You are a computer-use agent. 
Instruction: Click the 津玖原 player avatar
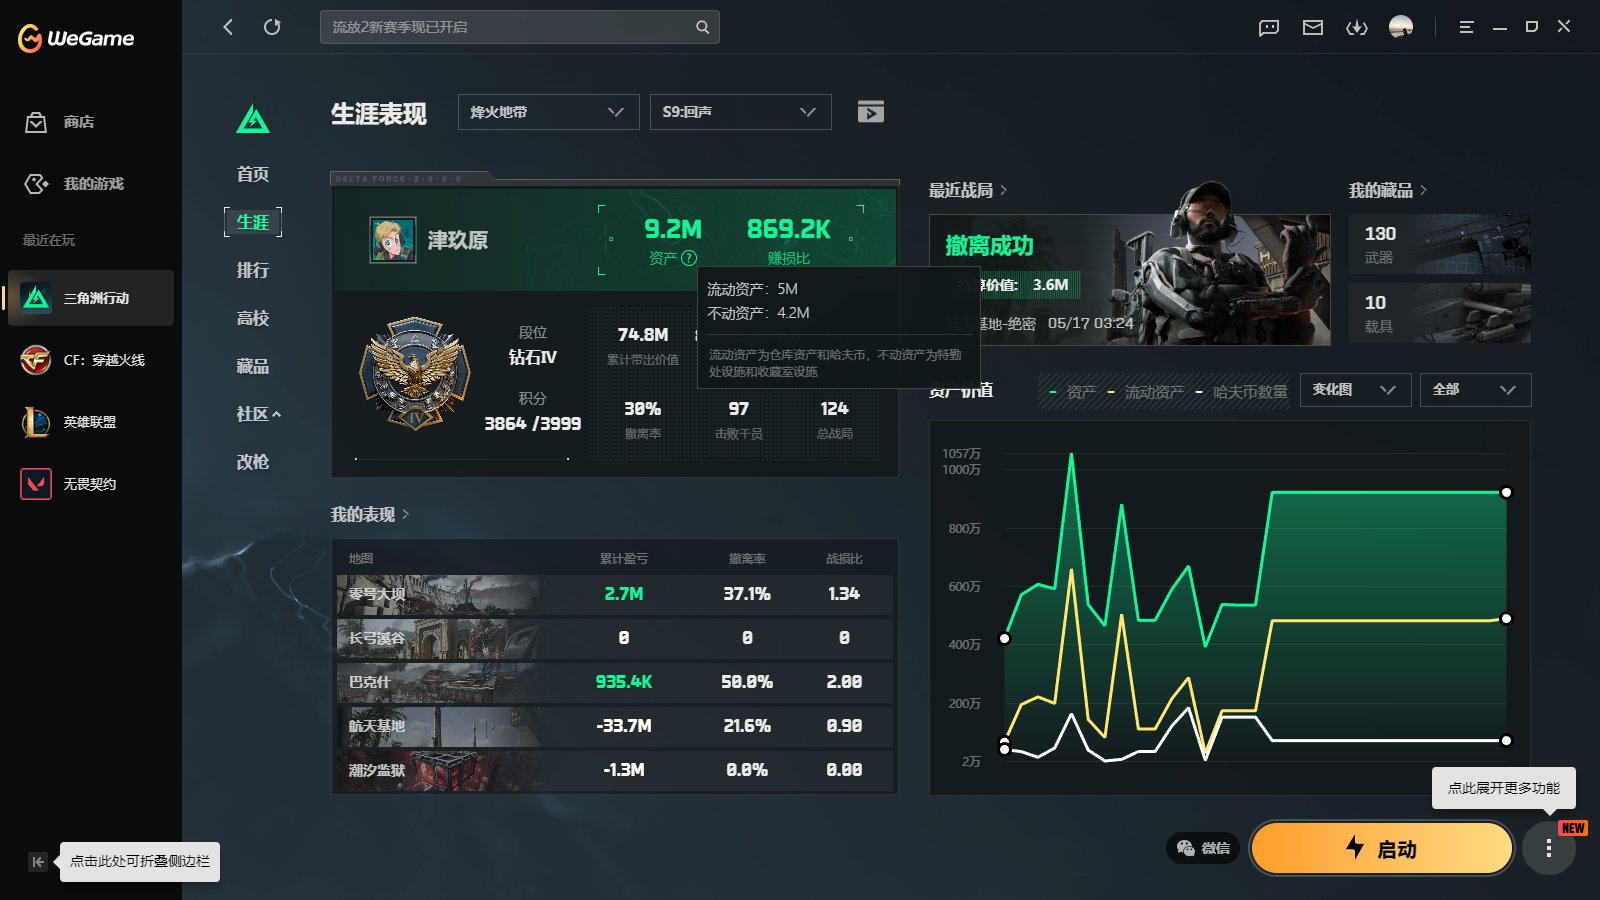(x=393, y=240)
